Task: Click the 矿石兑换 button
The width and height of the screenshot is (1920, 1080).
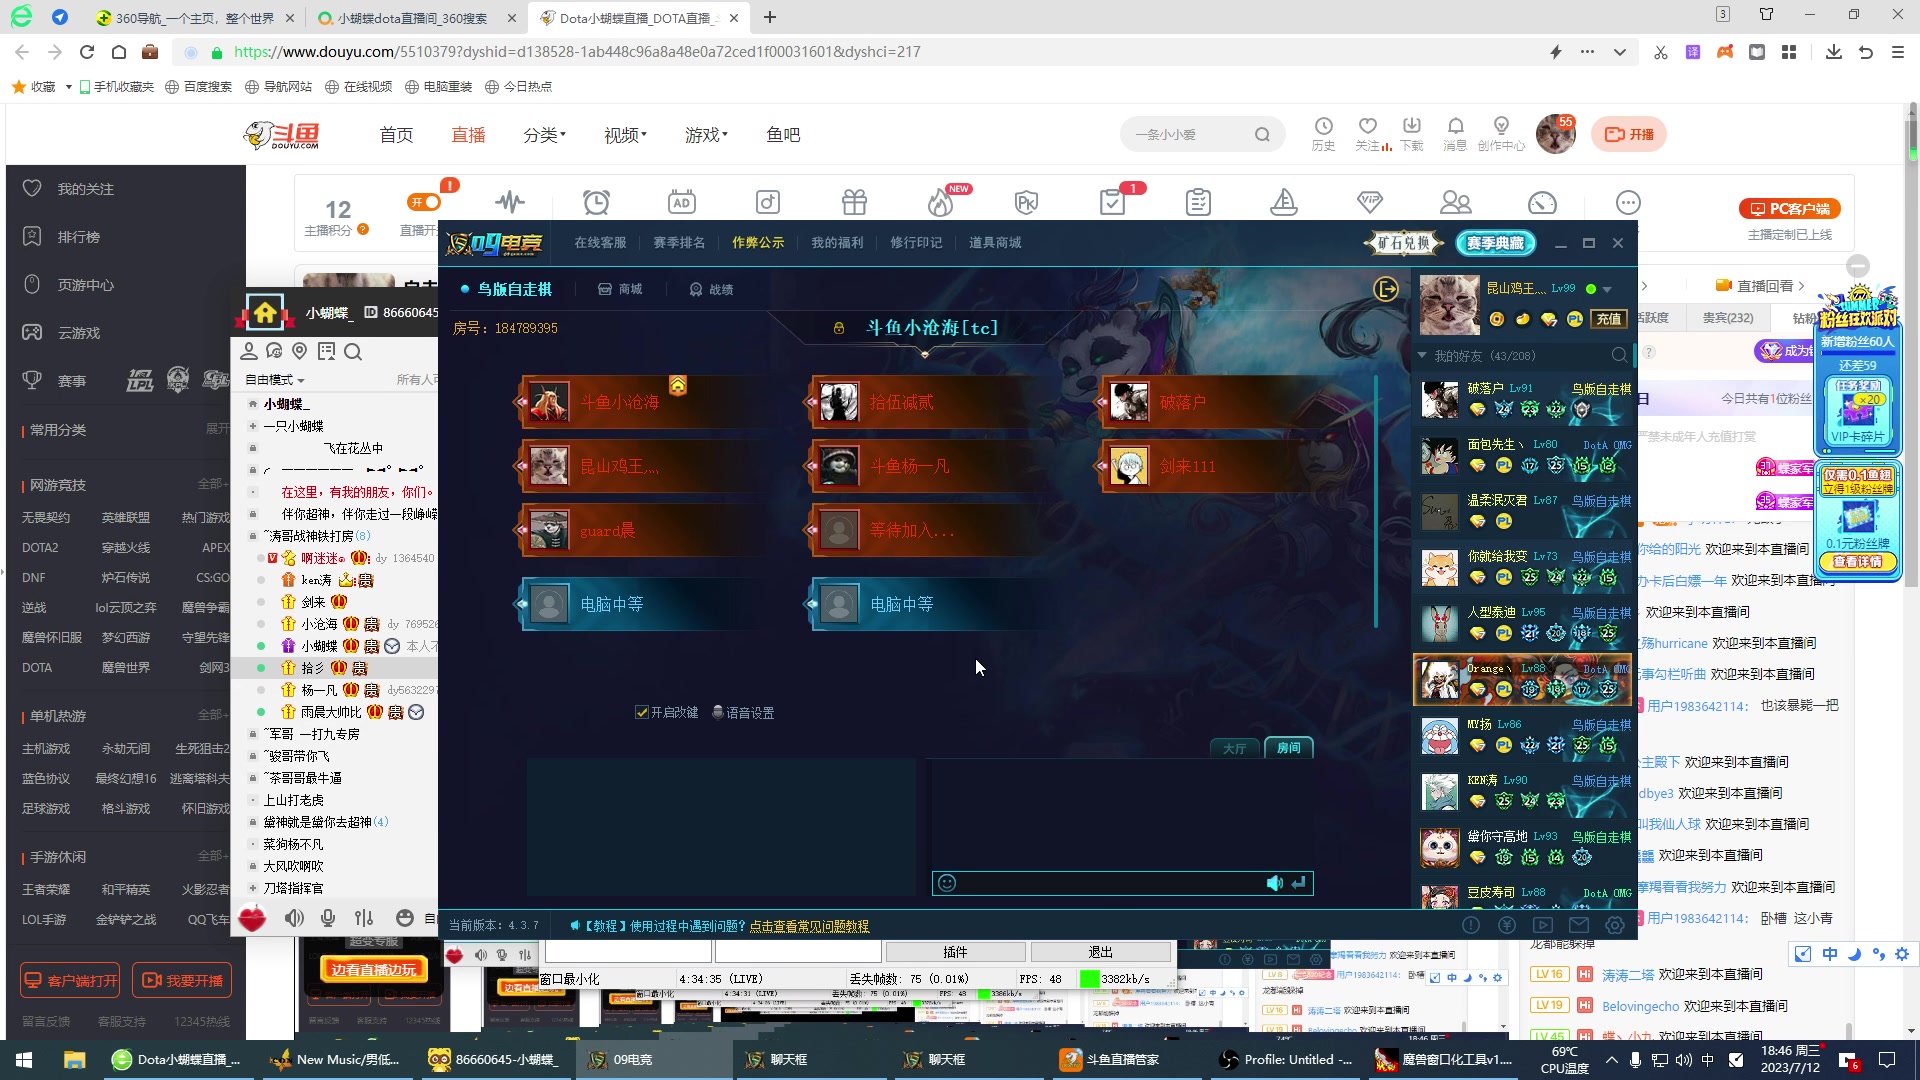Action: [1404, 243]
